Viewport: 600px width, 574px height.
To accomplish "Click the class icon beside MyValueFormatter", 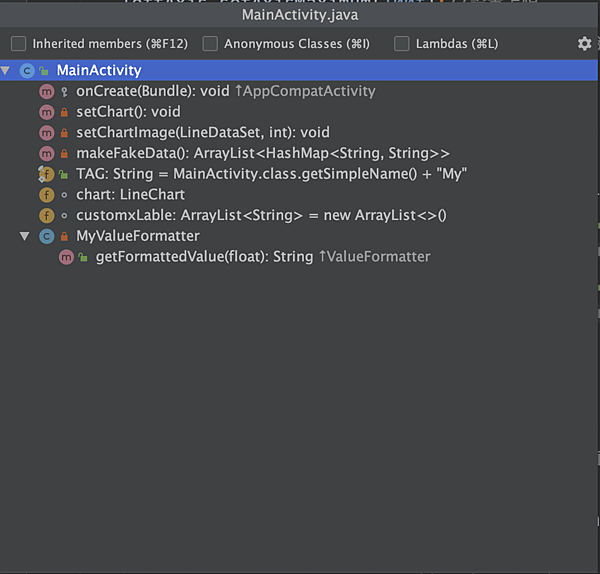I will tap(47, 236).
